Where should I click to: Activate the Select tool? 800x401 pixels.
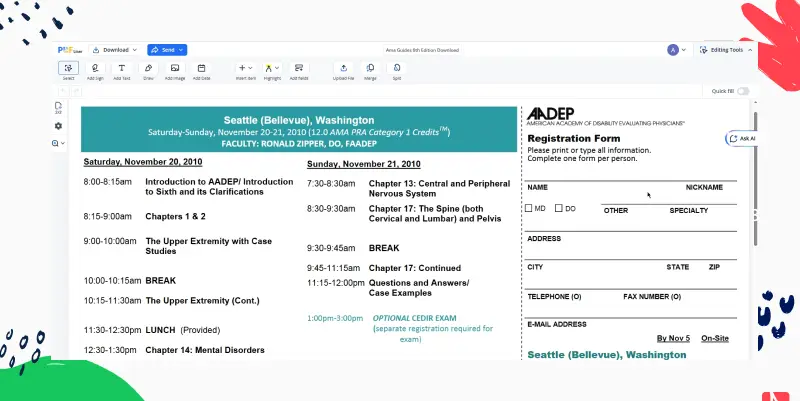point(68,68)
